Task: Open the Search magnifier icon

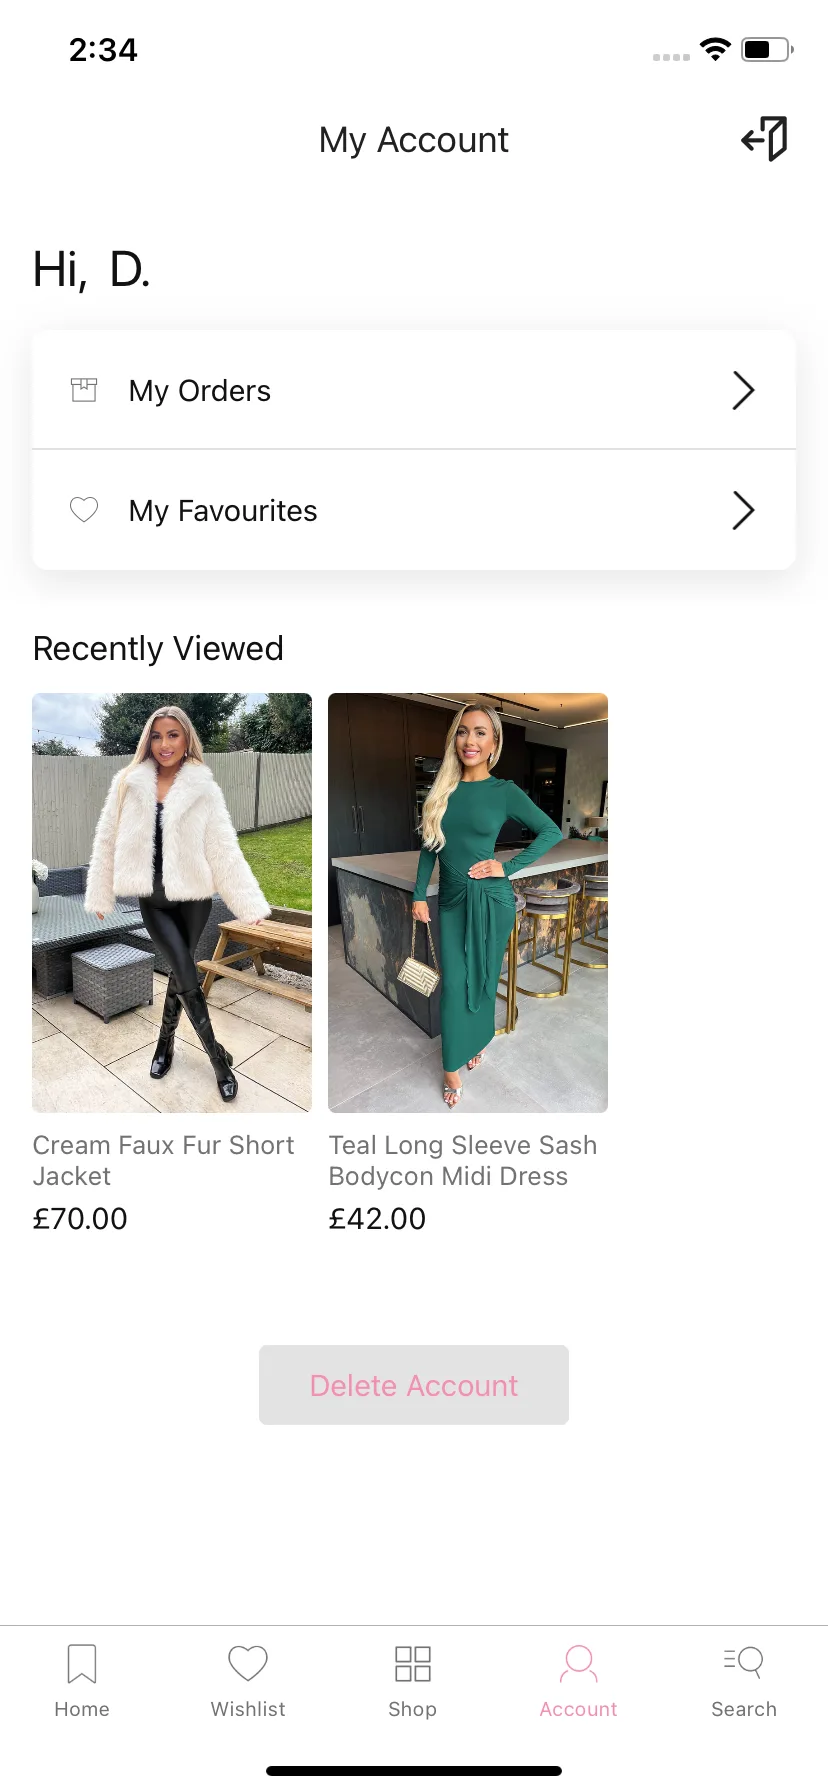Action: point(744,1662)
